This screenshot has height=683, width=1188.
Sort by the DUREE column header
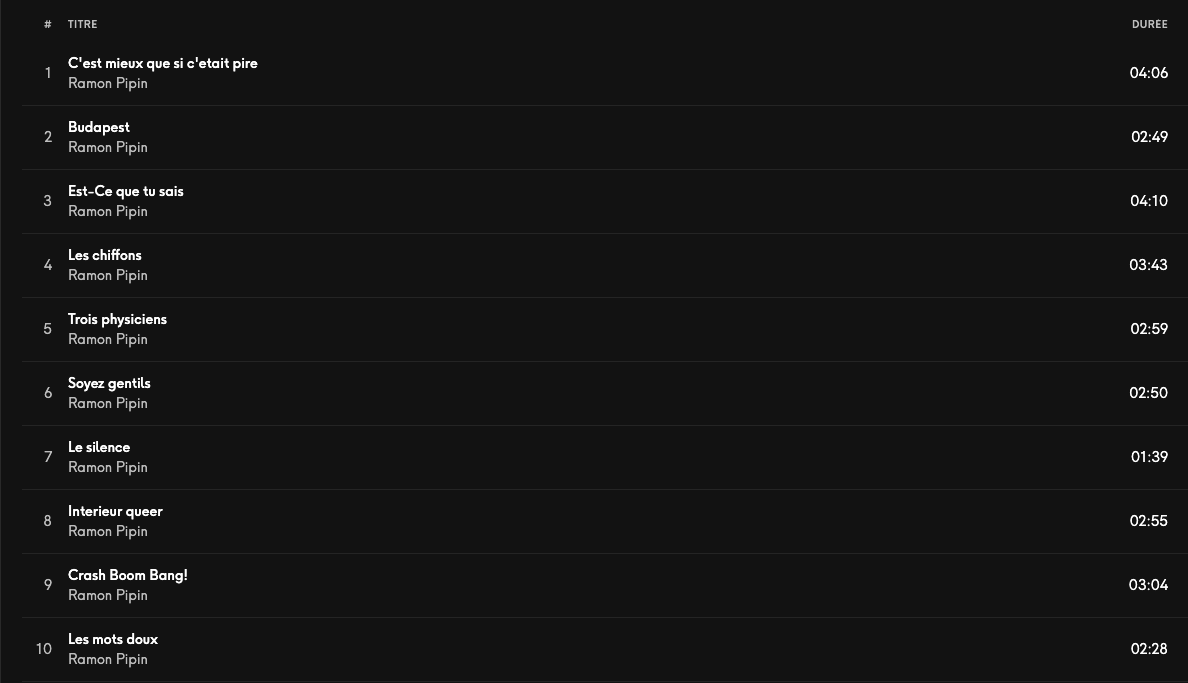click(1149, 24)
